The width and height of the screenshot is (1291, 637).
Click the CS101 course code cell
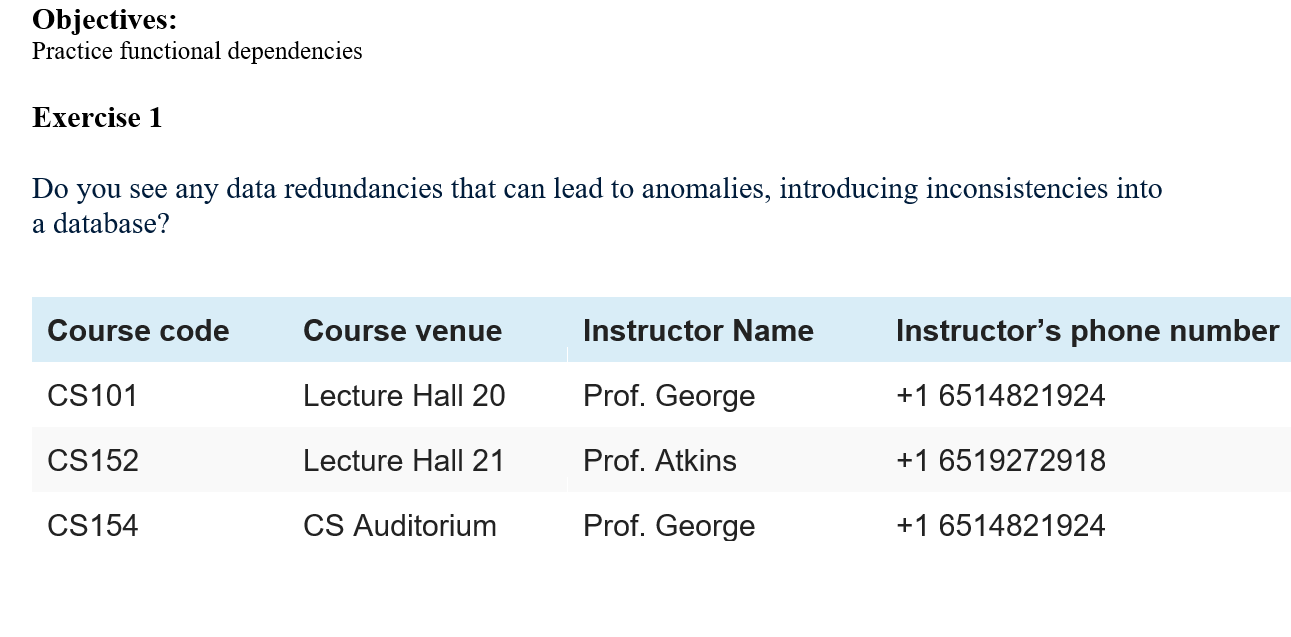[92, 396]
